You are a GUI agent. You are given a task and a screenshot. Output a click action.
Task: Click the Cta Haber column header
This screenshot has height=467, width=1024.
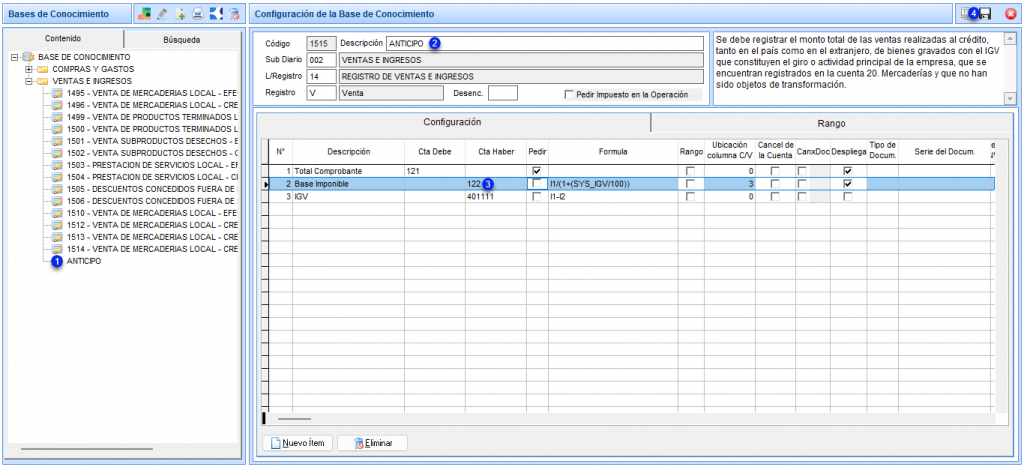click(x=495, y=152)
